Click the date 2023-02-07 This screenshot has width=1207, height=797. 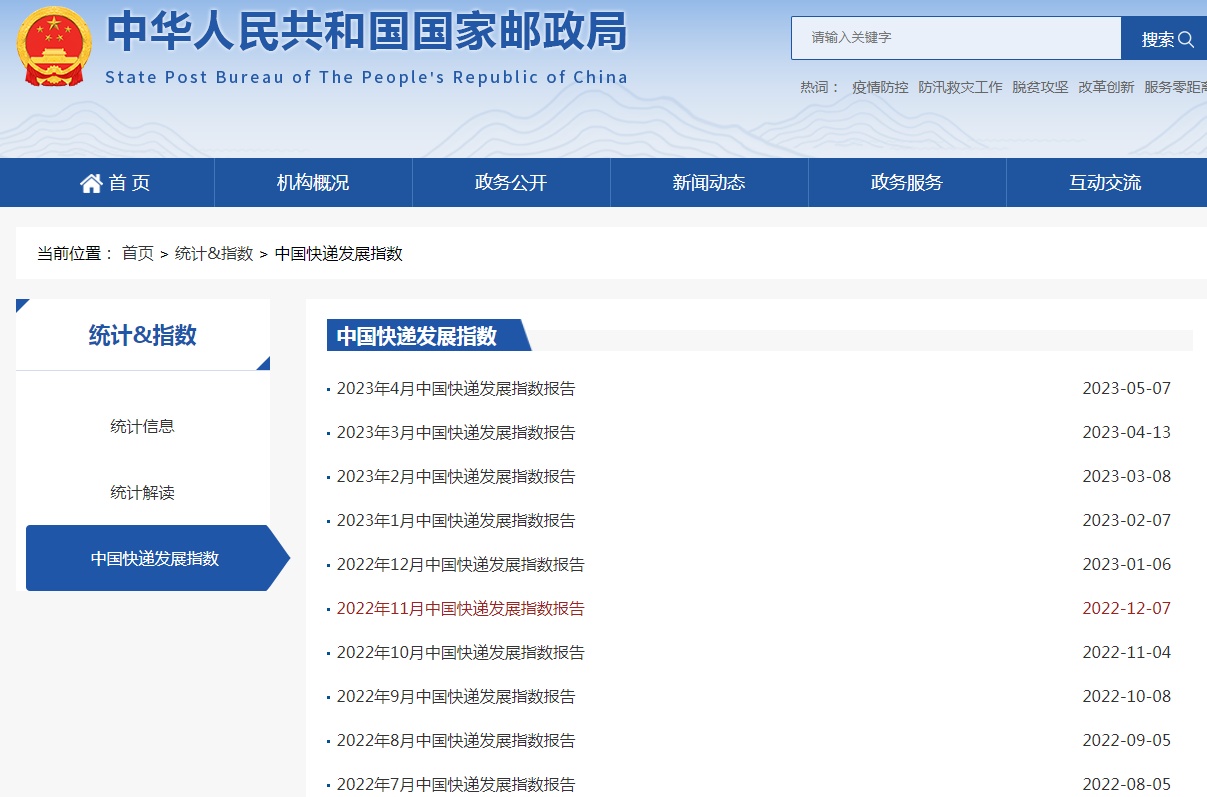[x=1127, y=521]
